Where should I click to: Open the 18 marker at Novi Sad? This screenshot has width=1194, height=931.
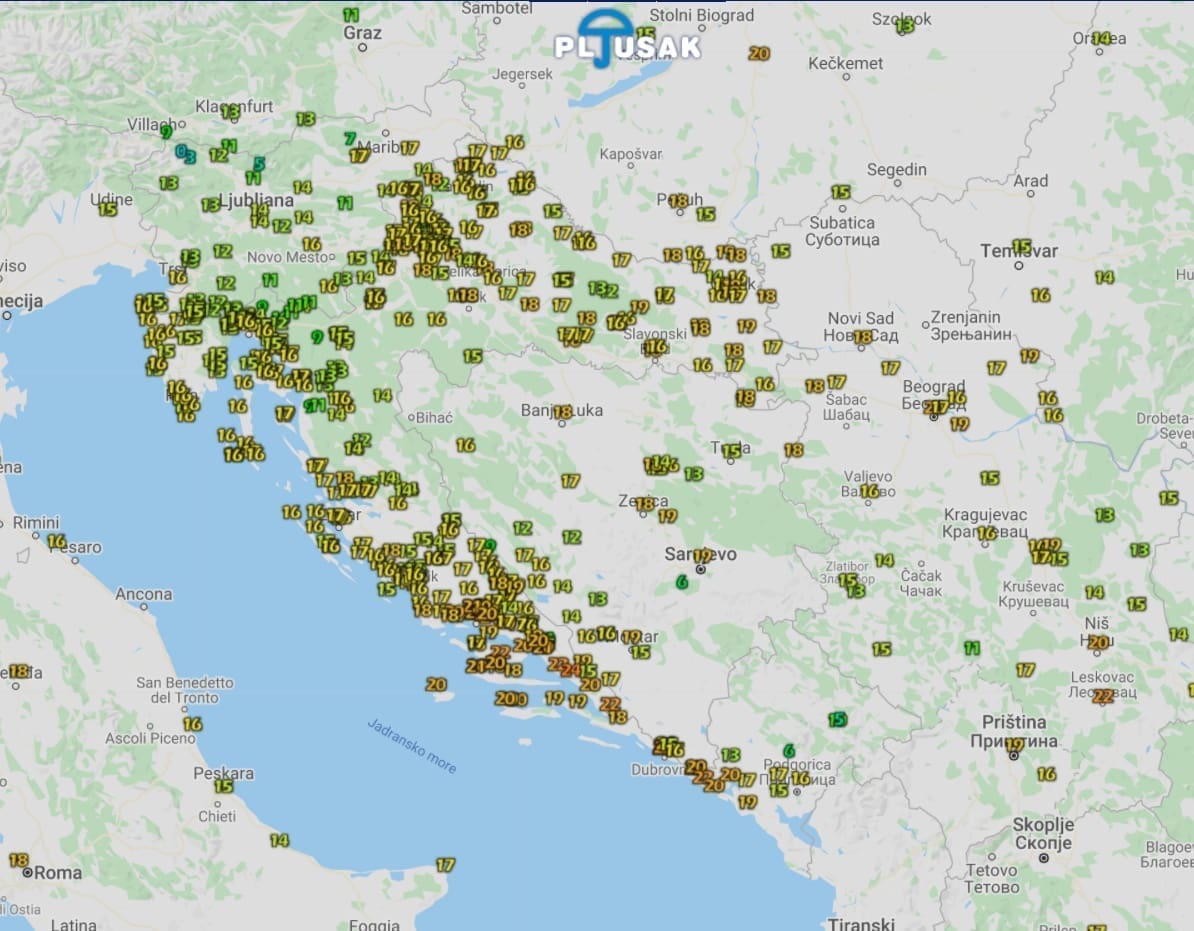click(x=862, y=337)
